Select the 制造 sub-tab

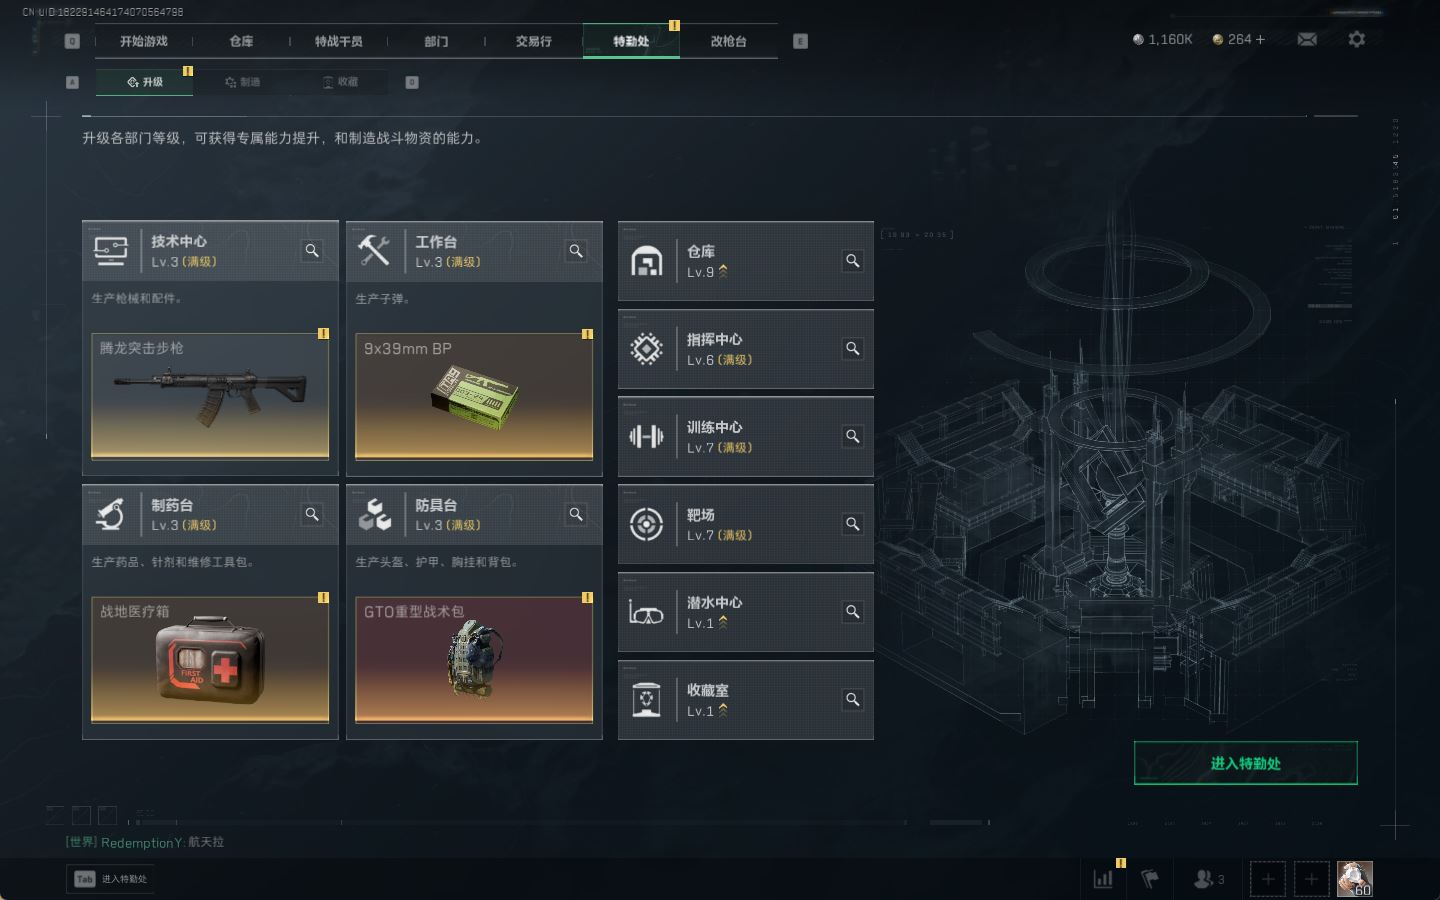(x=242, y=82)
